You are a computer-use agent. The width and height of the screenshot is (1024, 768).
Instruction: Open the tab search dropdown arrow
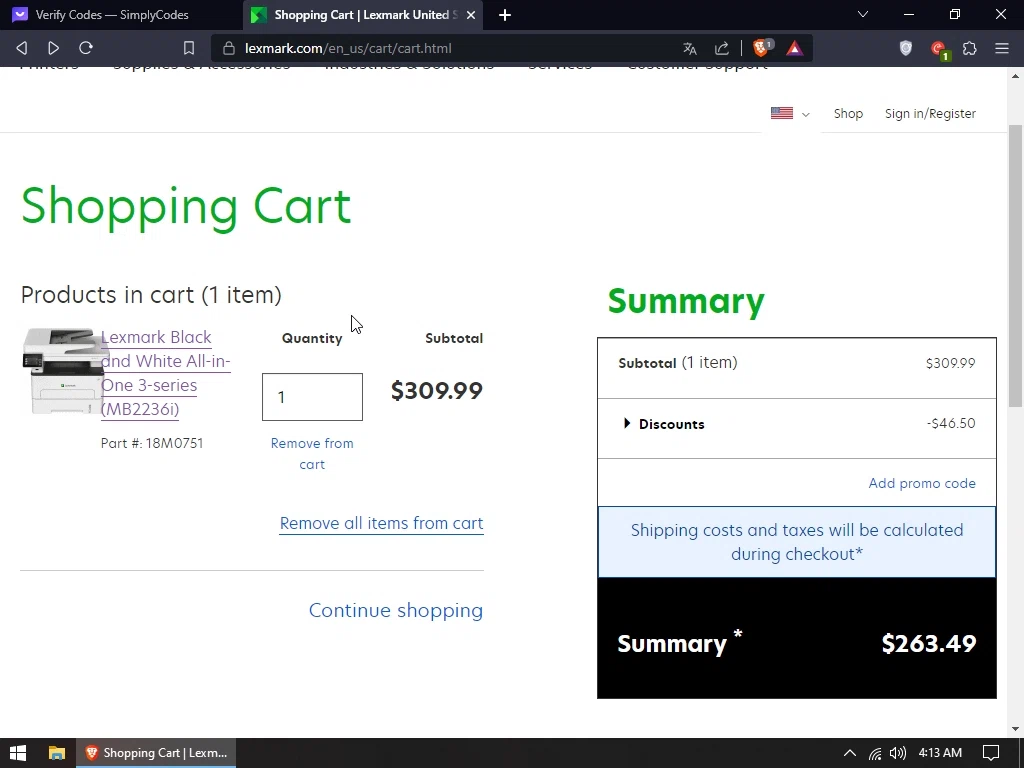point(863,14)
